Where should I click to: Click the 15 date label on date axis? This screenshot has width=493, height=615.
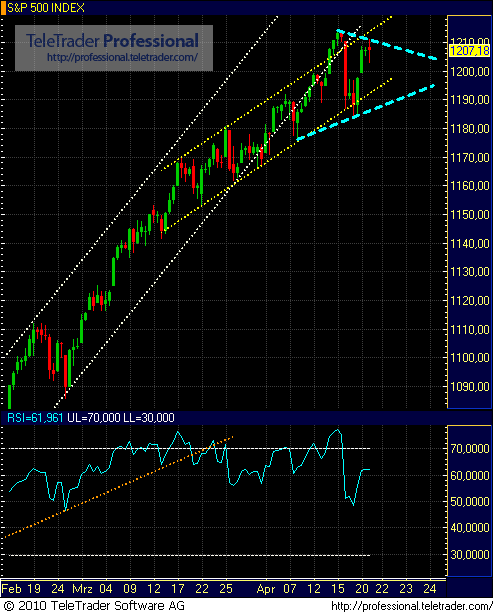338,589
